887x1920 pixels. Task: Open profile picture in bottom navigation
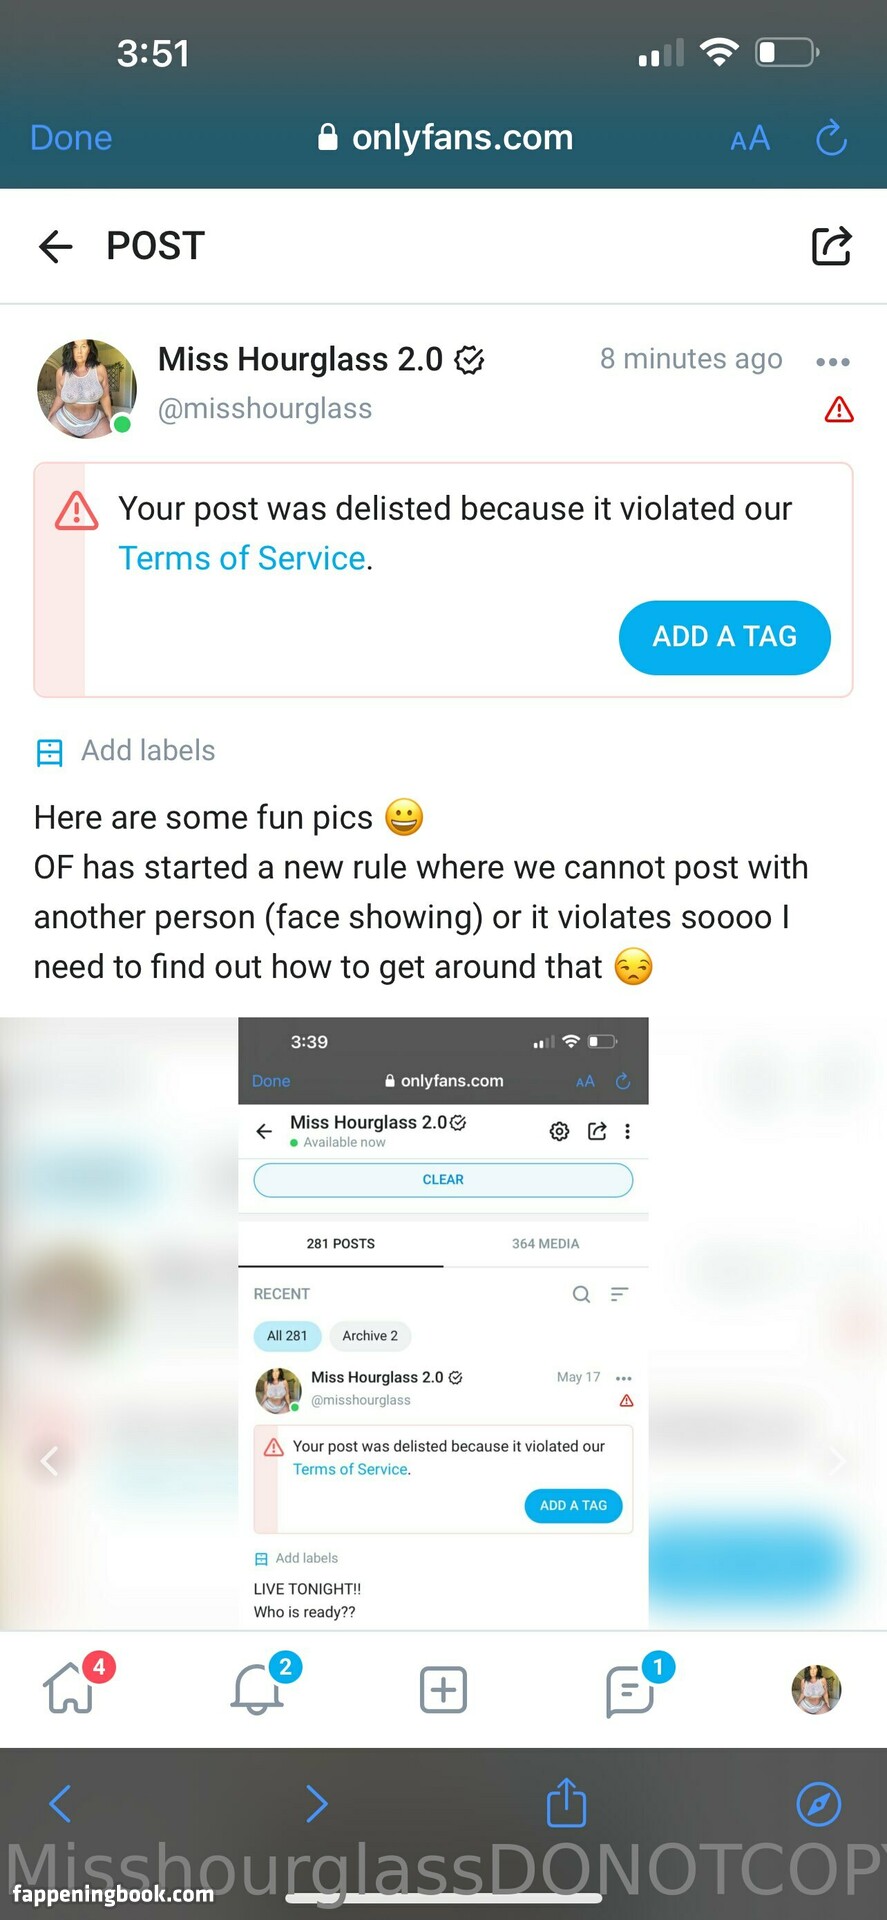coord(816,1690)
